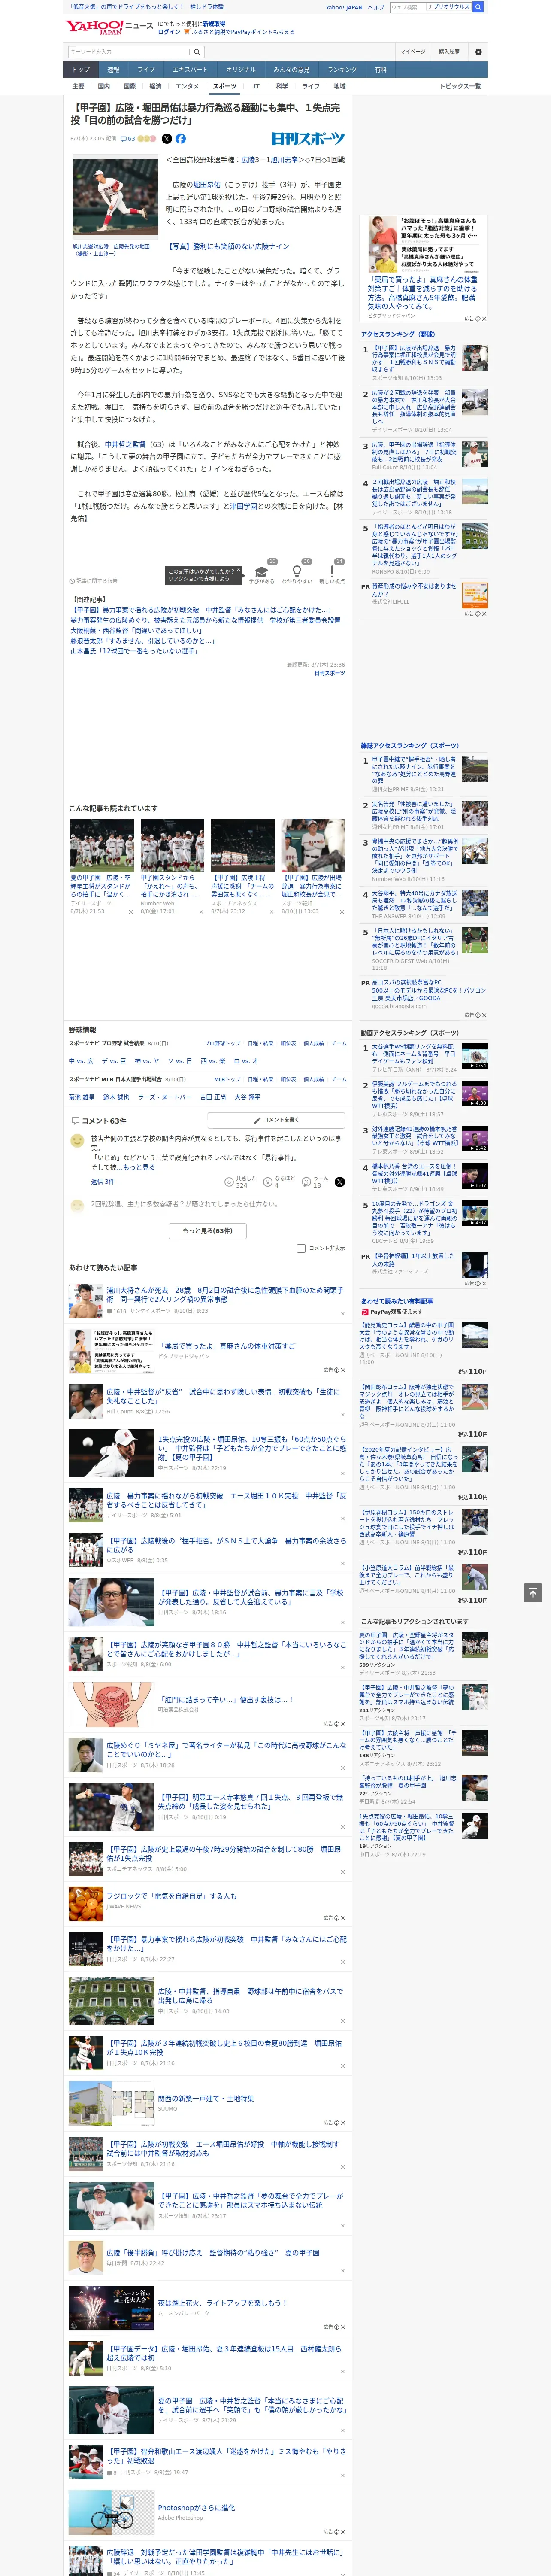This screenshot has width=551, height=2576.
Task: Click 返信 3件 reply link
Action: coord(103,1181)
